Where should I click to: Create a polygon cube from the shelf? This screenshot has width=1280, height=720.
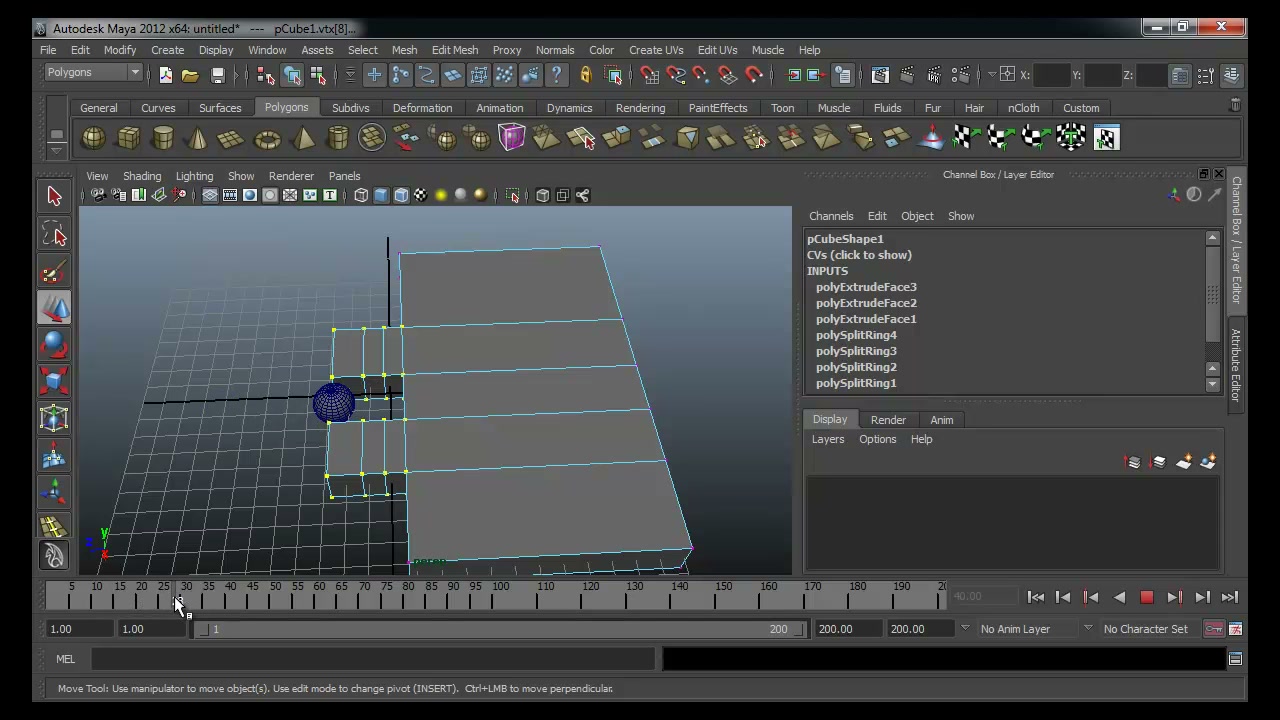coord(128,138)
